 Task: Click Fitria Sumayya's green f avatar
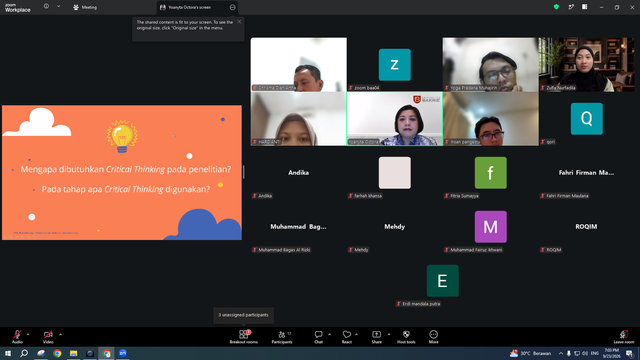click(491, 173)
